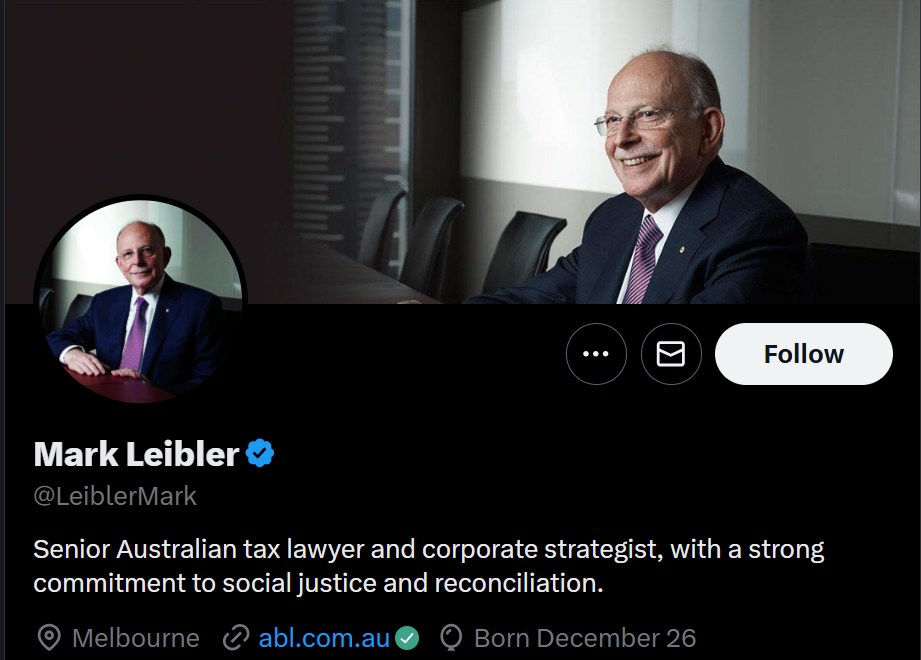Open the circular profile picture
Screen dimensions: 921x660
click(140, 300)
